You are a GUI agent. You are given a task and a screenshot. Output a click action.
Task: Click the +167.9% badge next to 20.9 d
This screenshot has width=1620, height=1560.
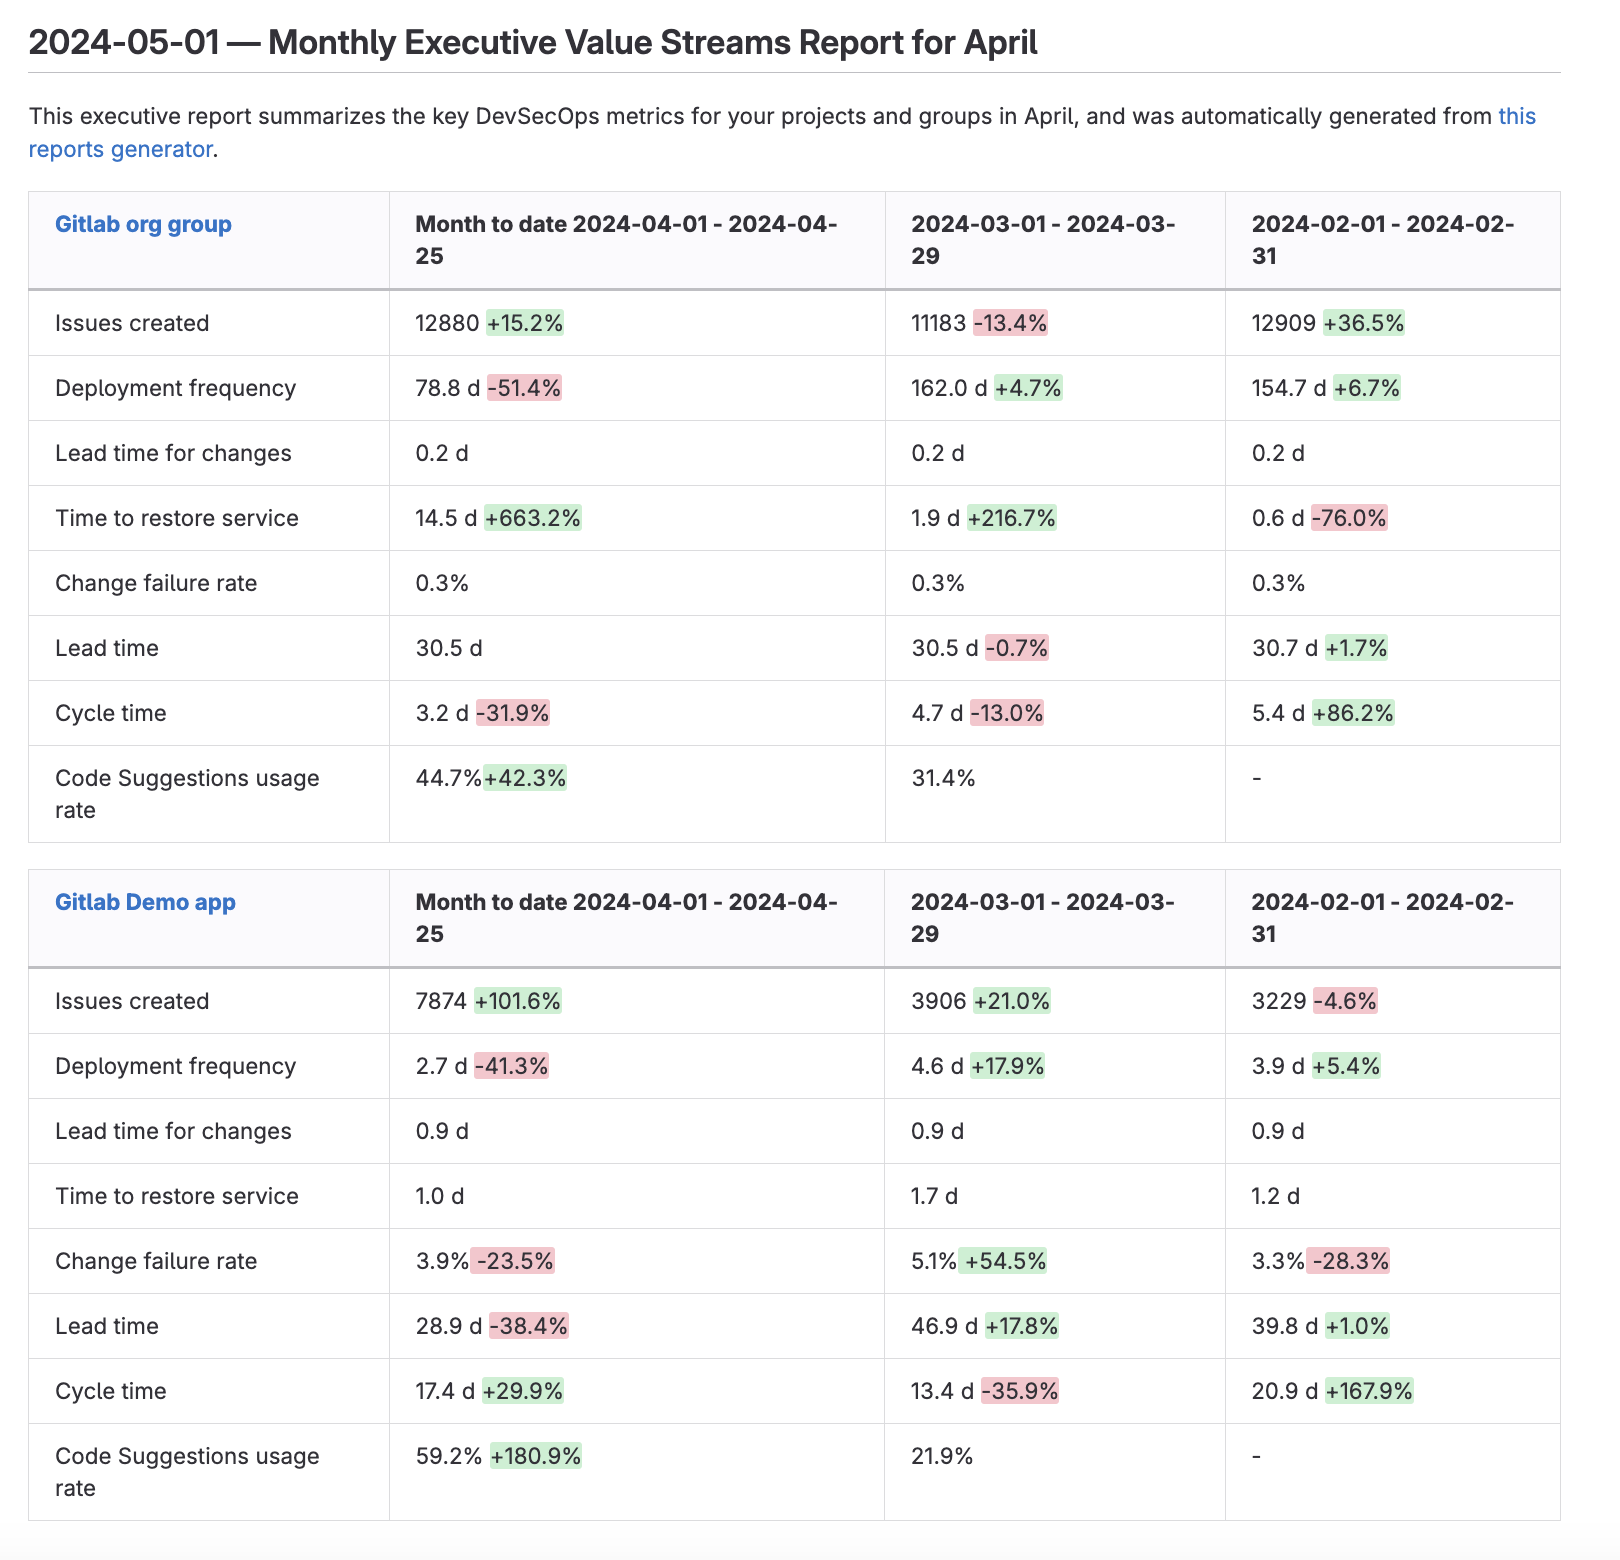[x=1370, y=1391]
